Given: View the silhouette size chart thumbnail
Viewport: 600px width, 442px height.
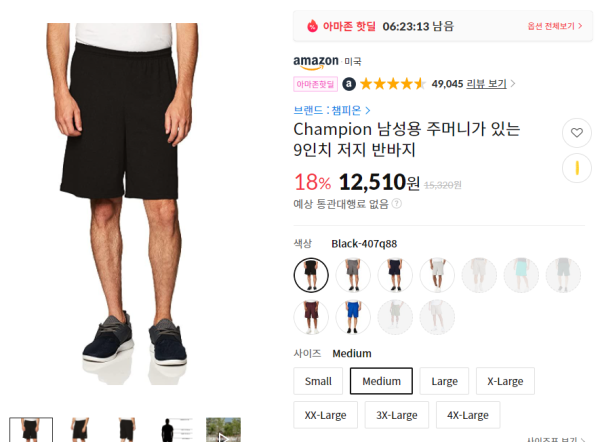Looking at the screenshot, I should [176, 430].
